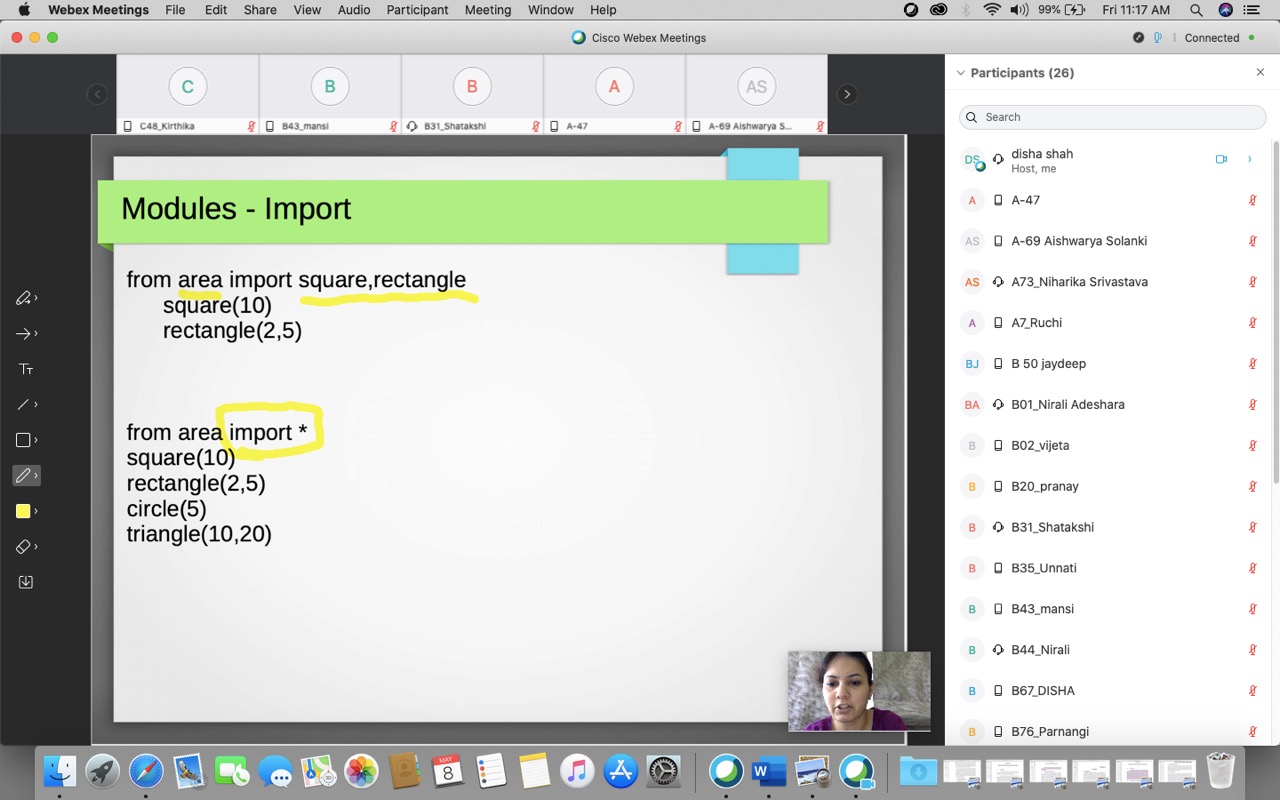This screenshot has height=800, width=1280.
Task: Select B67_DISHA in the participants list
Action: [1108, 691]
